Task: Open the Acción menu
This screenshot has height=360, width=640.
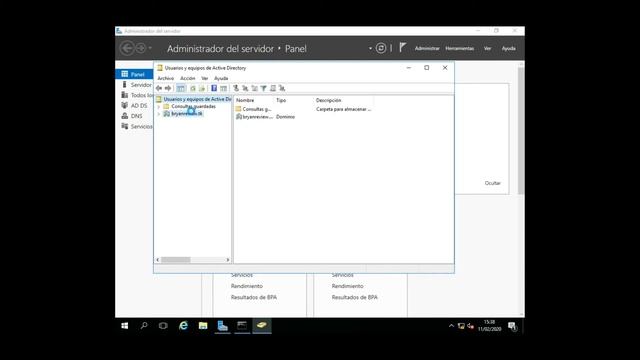Action: pos(188,78)
